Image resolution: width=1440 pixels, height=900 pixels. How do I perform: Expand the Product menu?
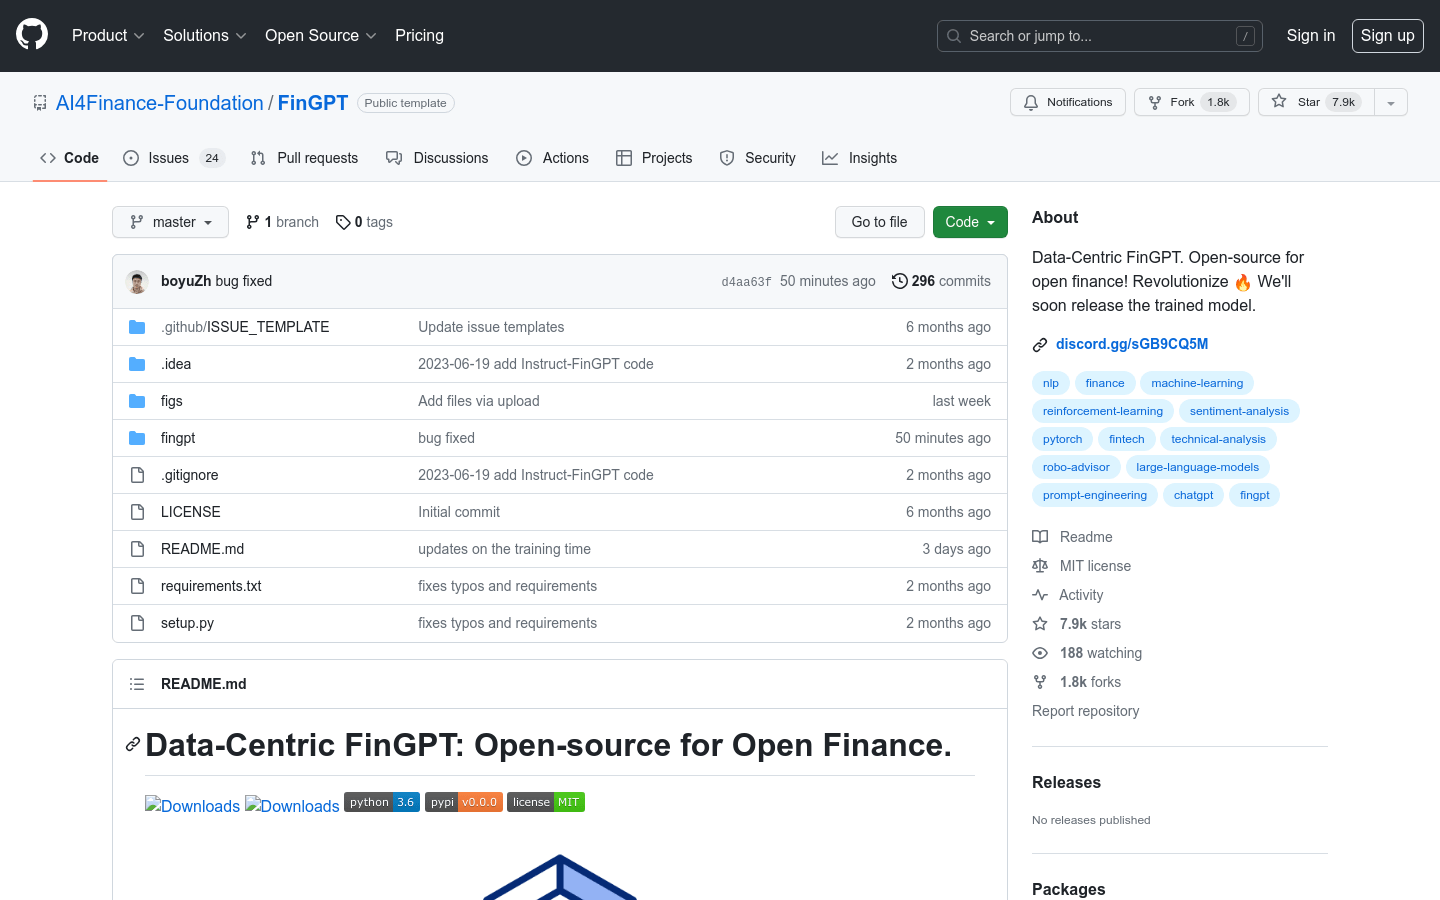pos(108,35)
